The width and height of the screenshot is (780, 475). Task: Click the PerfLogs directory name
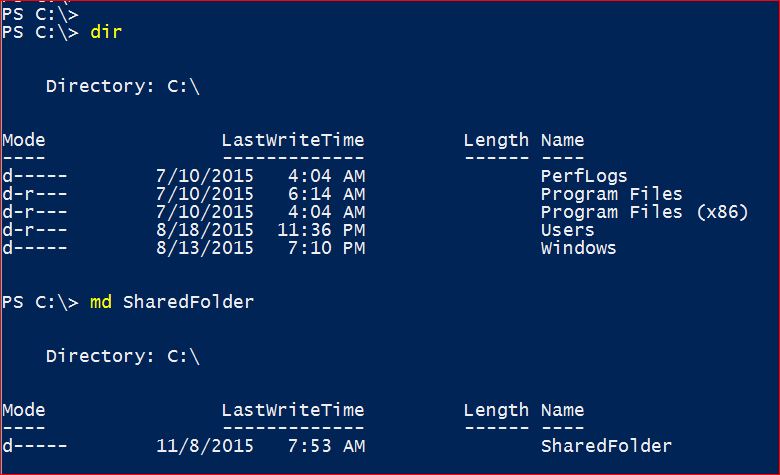click(x=584, y=176)
